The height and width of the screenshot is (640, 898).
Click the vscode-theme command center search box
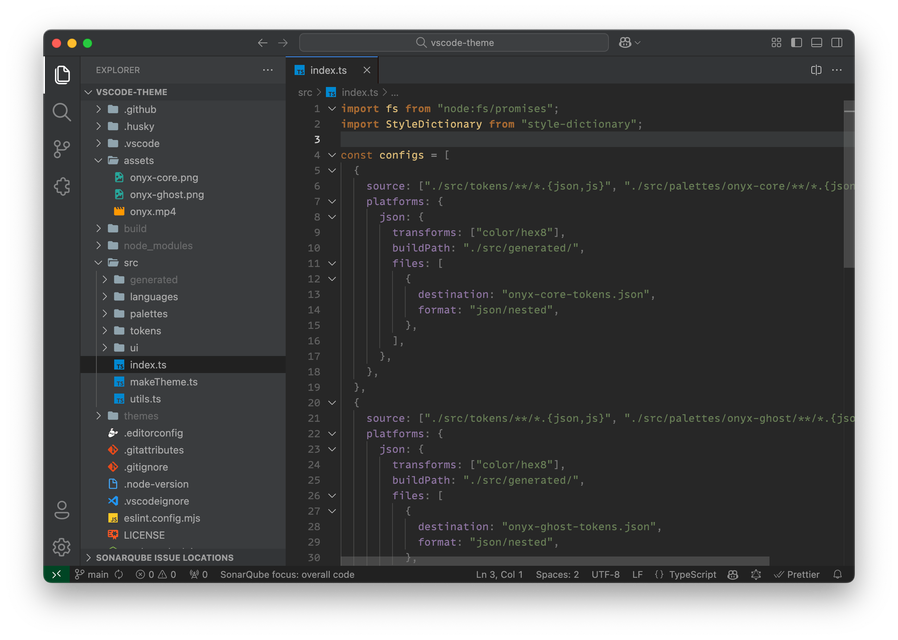click(x=454, y=43)
